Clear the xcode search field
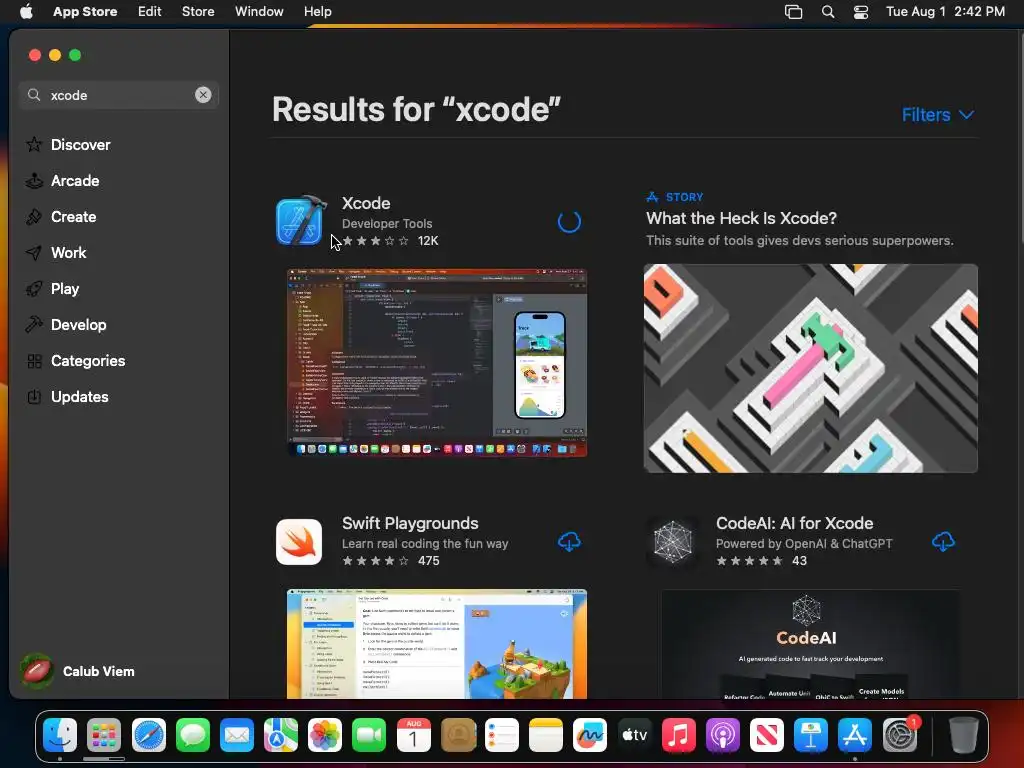Screen dimensions: 1024x768 pyautogui.click(x=203, y=95)
